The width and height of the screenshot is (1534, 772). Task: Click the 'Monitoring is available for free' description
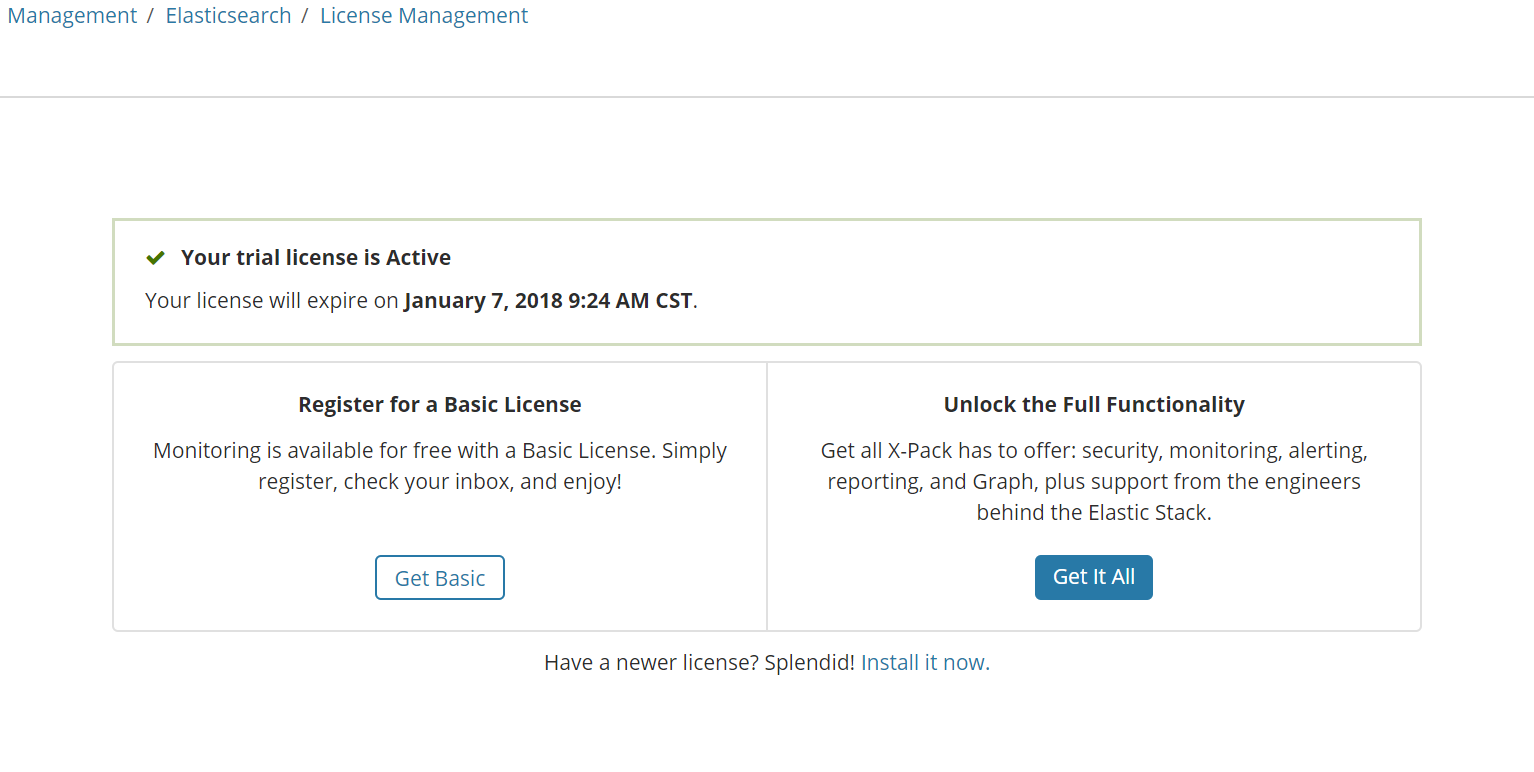point(440,466)
